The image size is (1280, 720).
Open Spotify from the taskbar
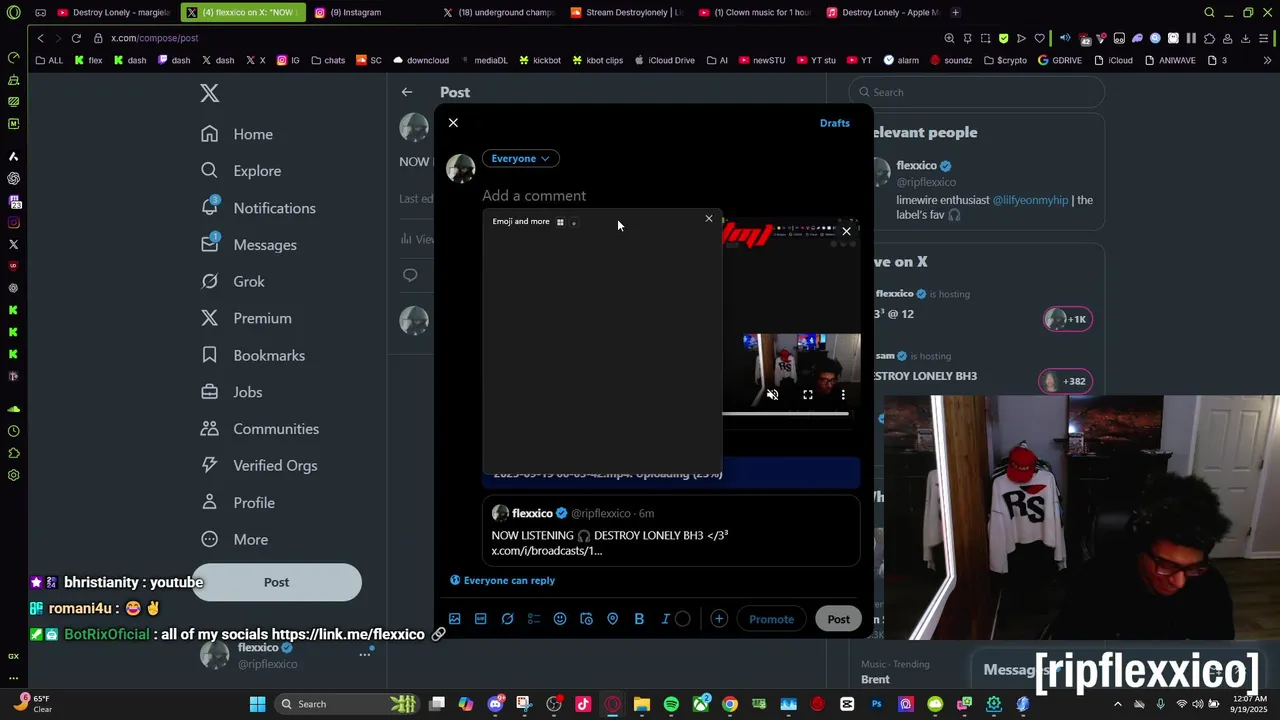point(671,704)
